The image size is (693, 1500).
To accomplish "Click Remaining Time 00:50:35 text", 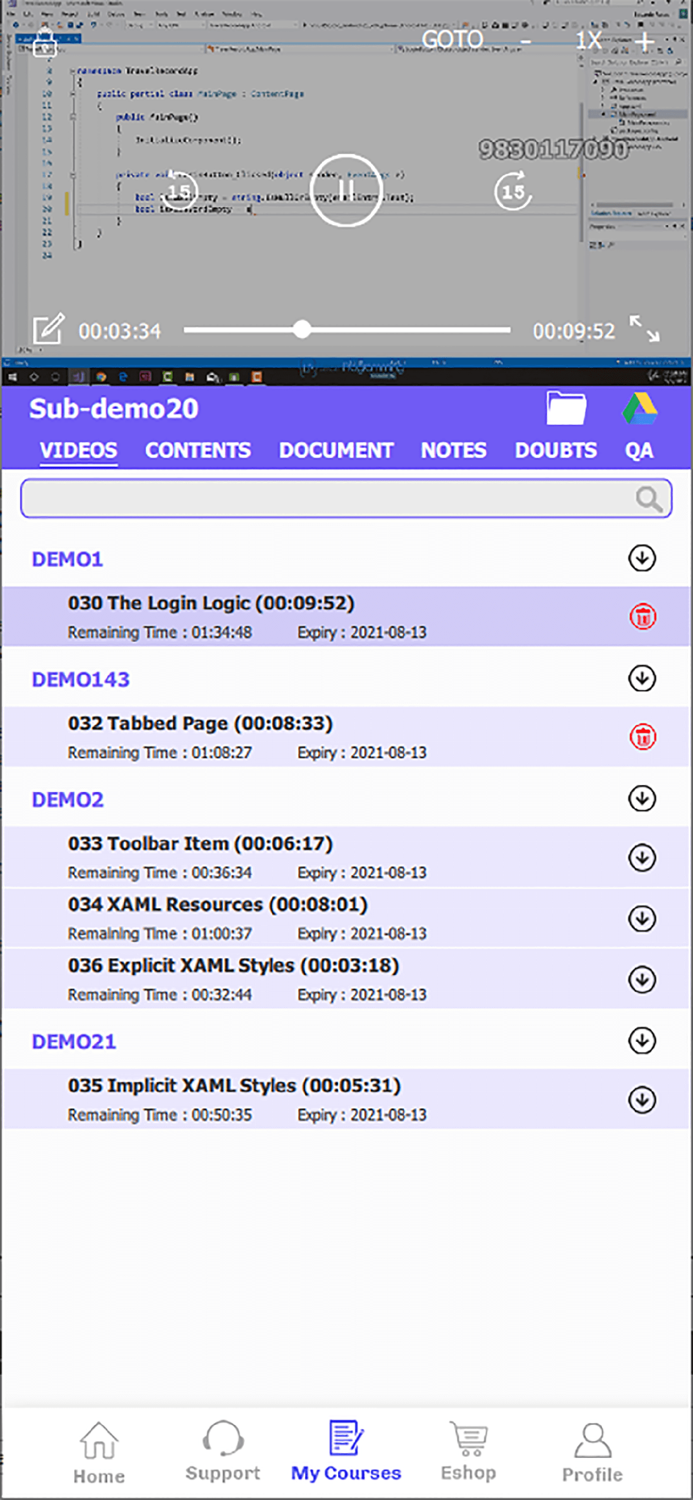I will [160, 1114].
